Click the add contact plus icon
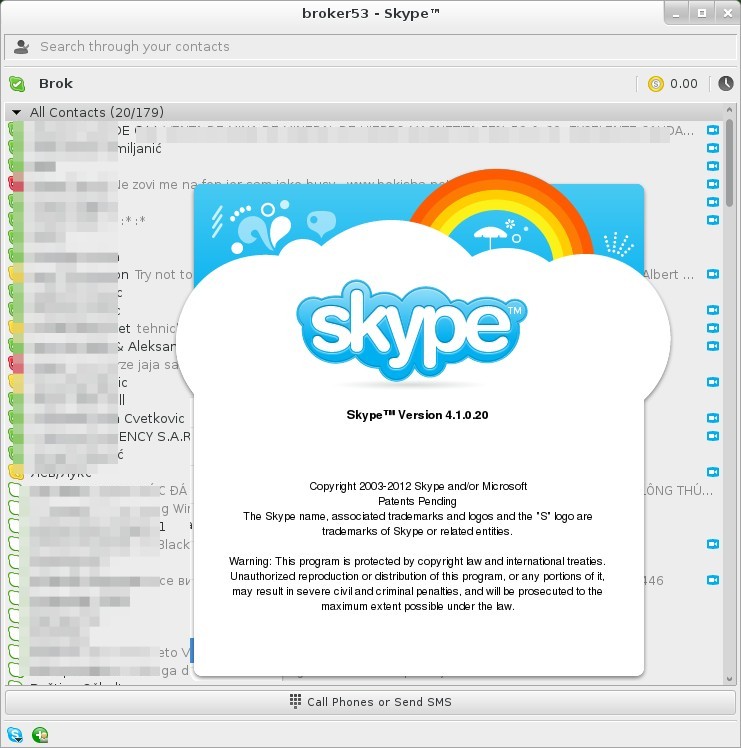 point(40,735)
